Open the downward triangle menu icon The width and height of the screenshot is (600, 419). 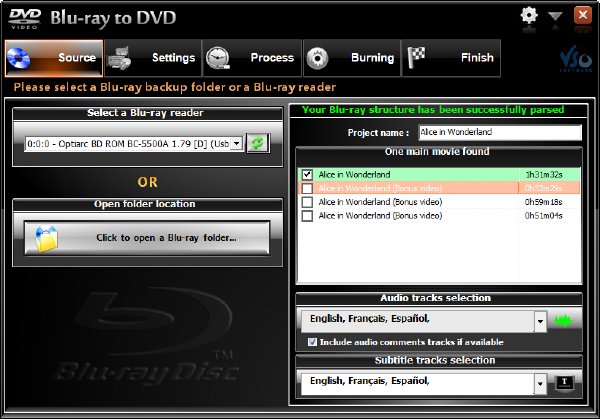pyautogui.click(x=555, y=16)
